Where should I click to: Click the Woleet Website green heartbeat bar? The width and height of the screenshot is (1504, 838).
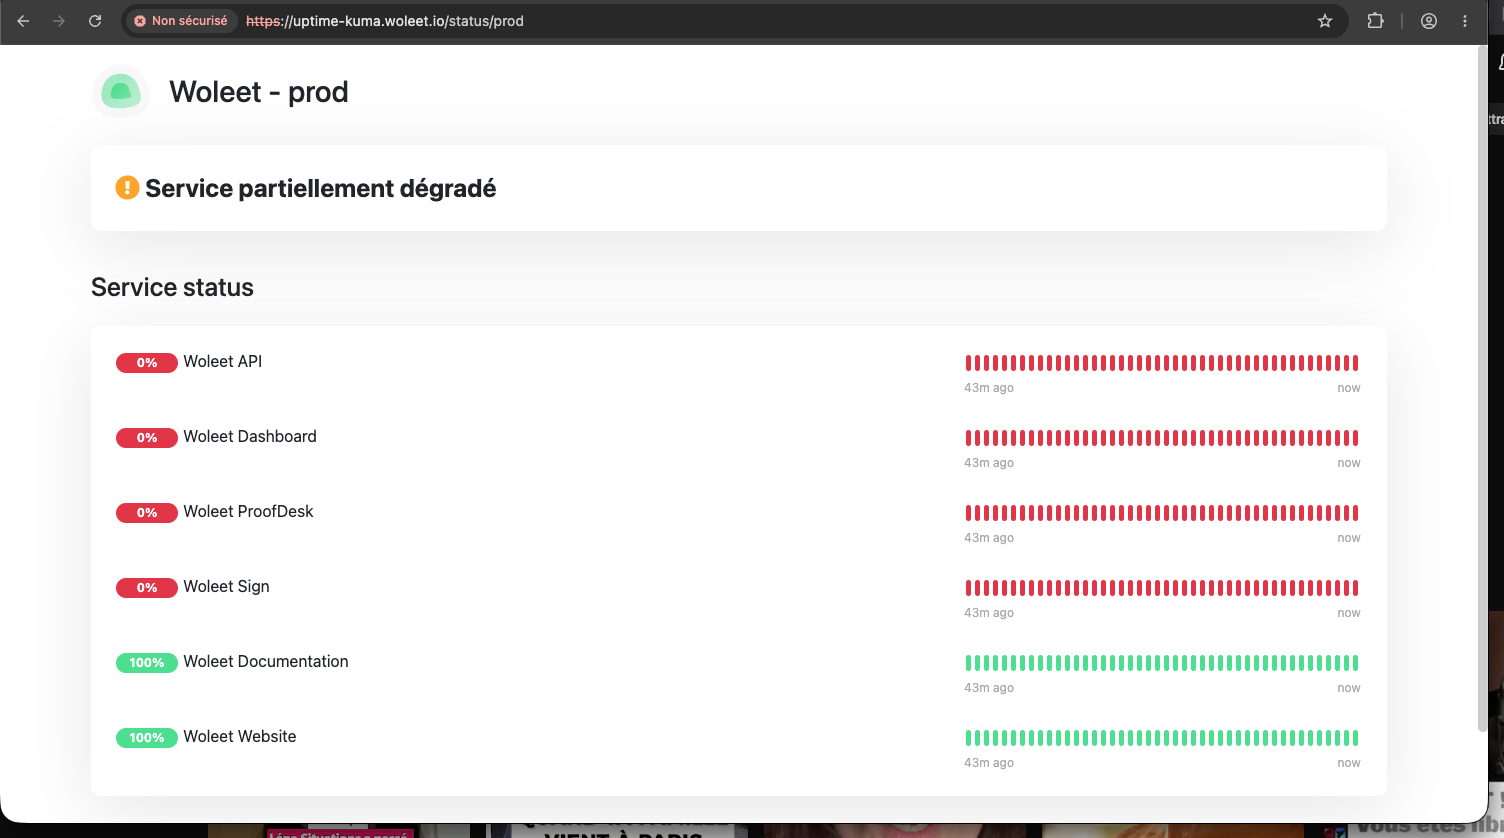[x=1162, y=738]
